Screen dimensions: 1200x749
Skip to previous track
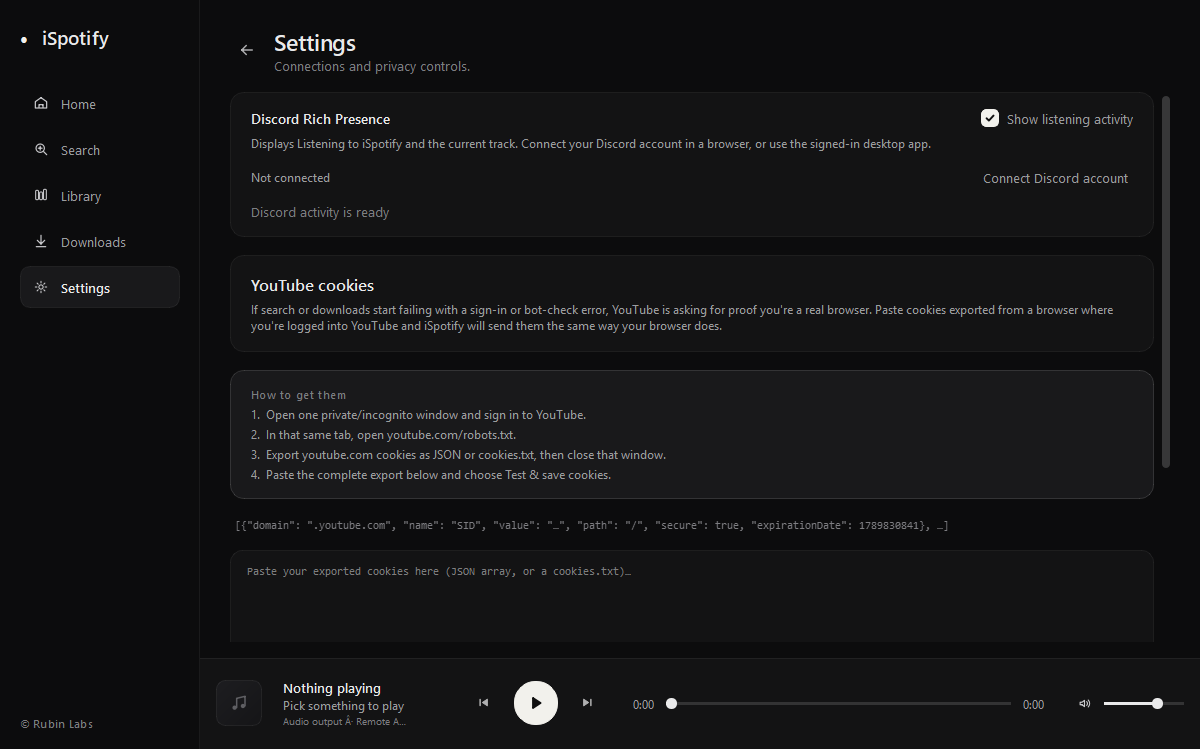pos(484,703)
